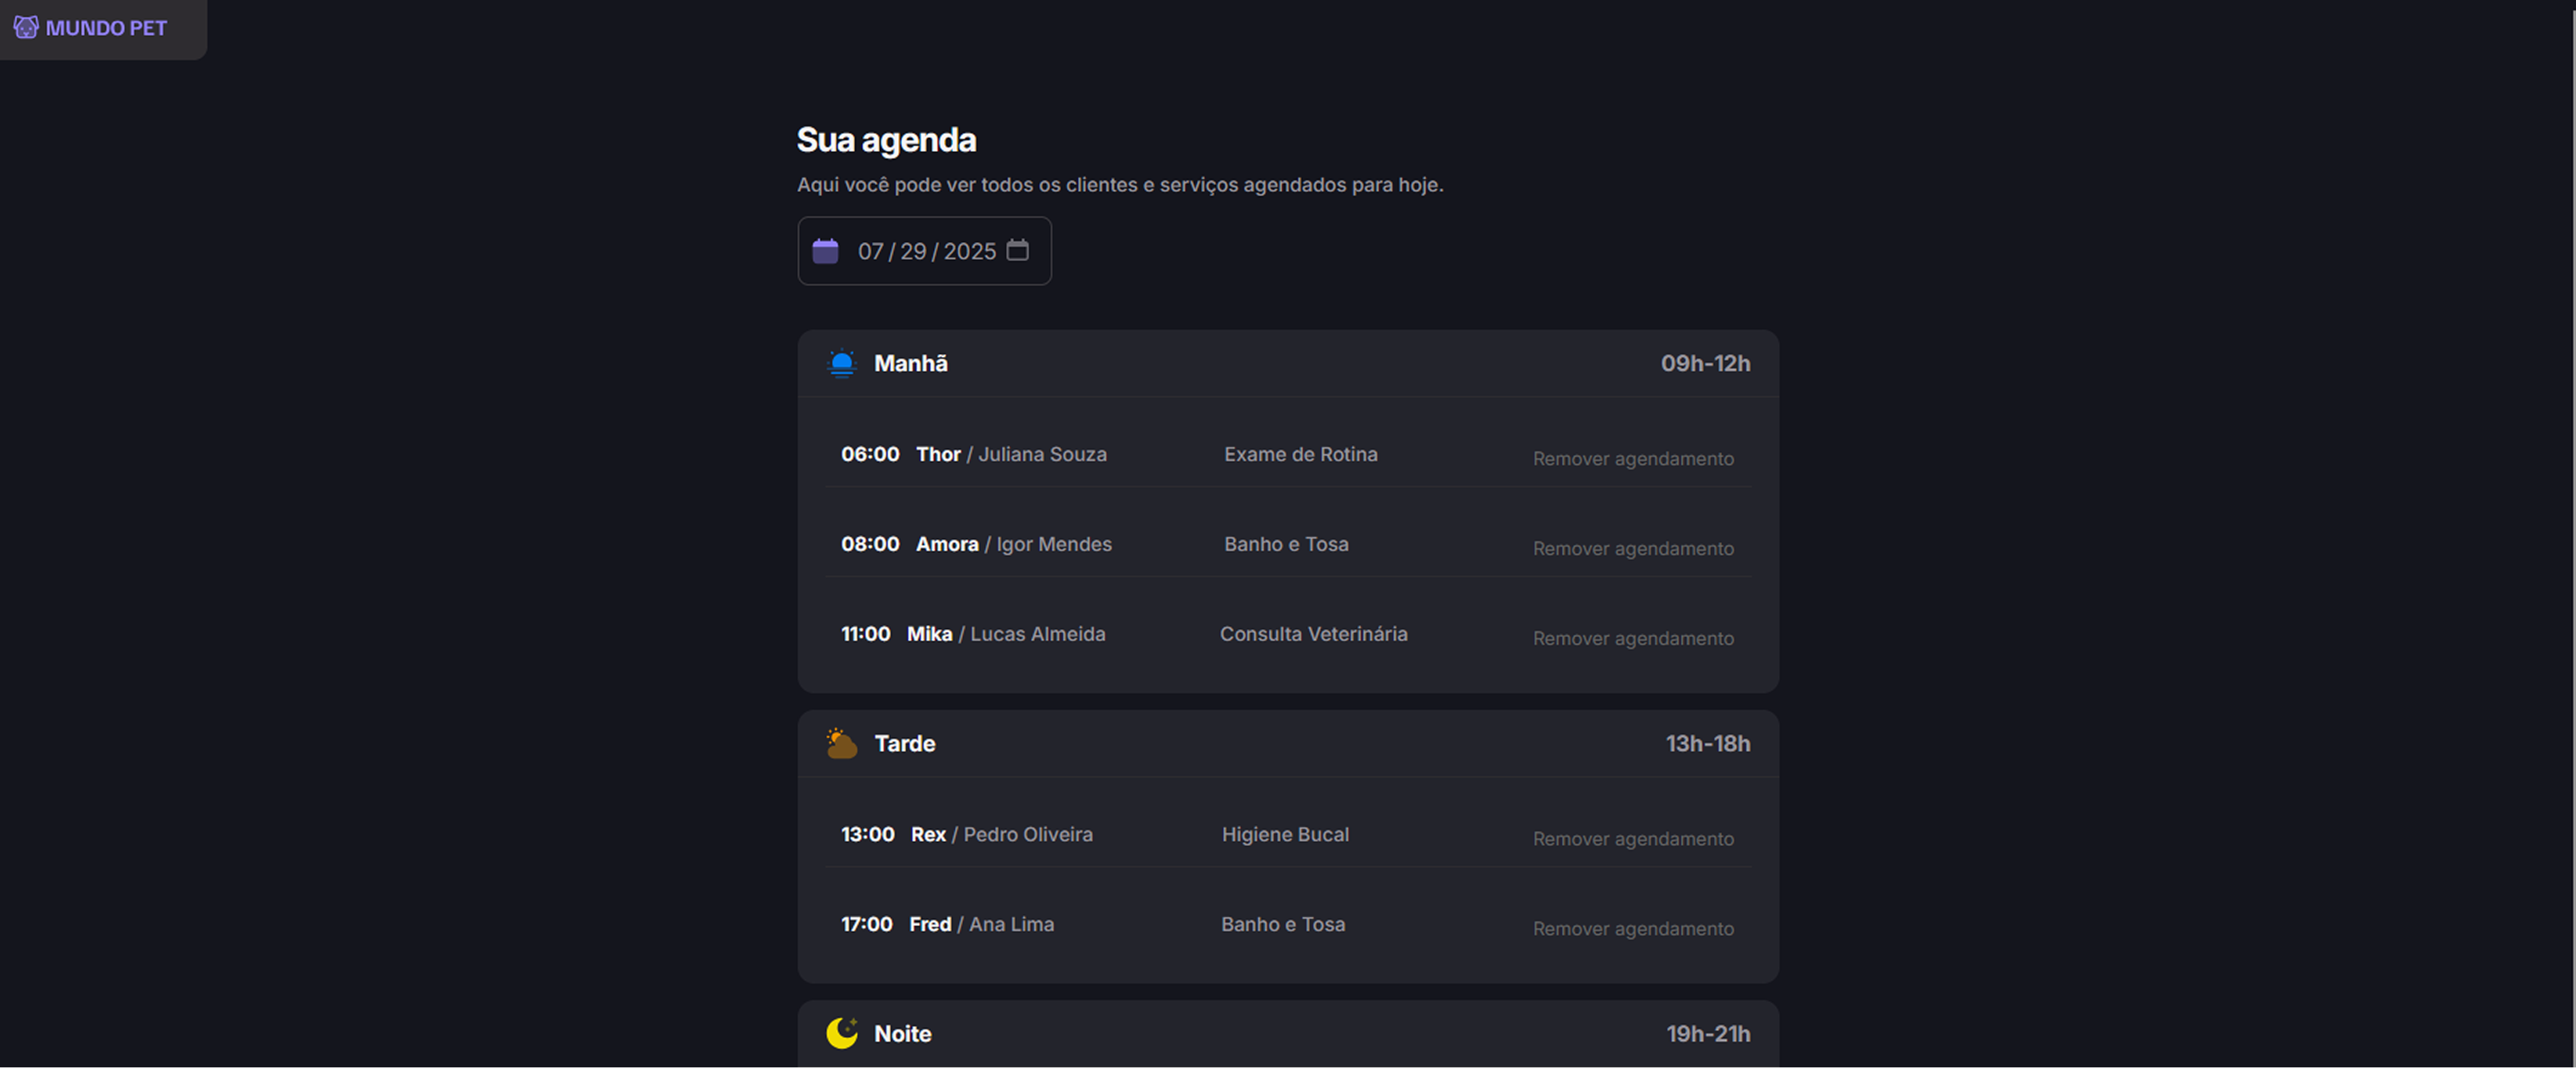Select the year 2025 in date input
Screen dimensions: 2576x1068
point(970,251)
